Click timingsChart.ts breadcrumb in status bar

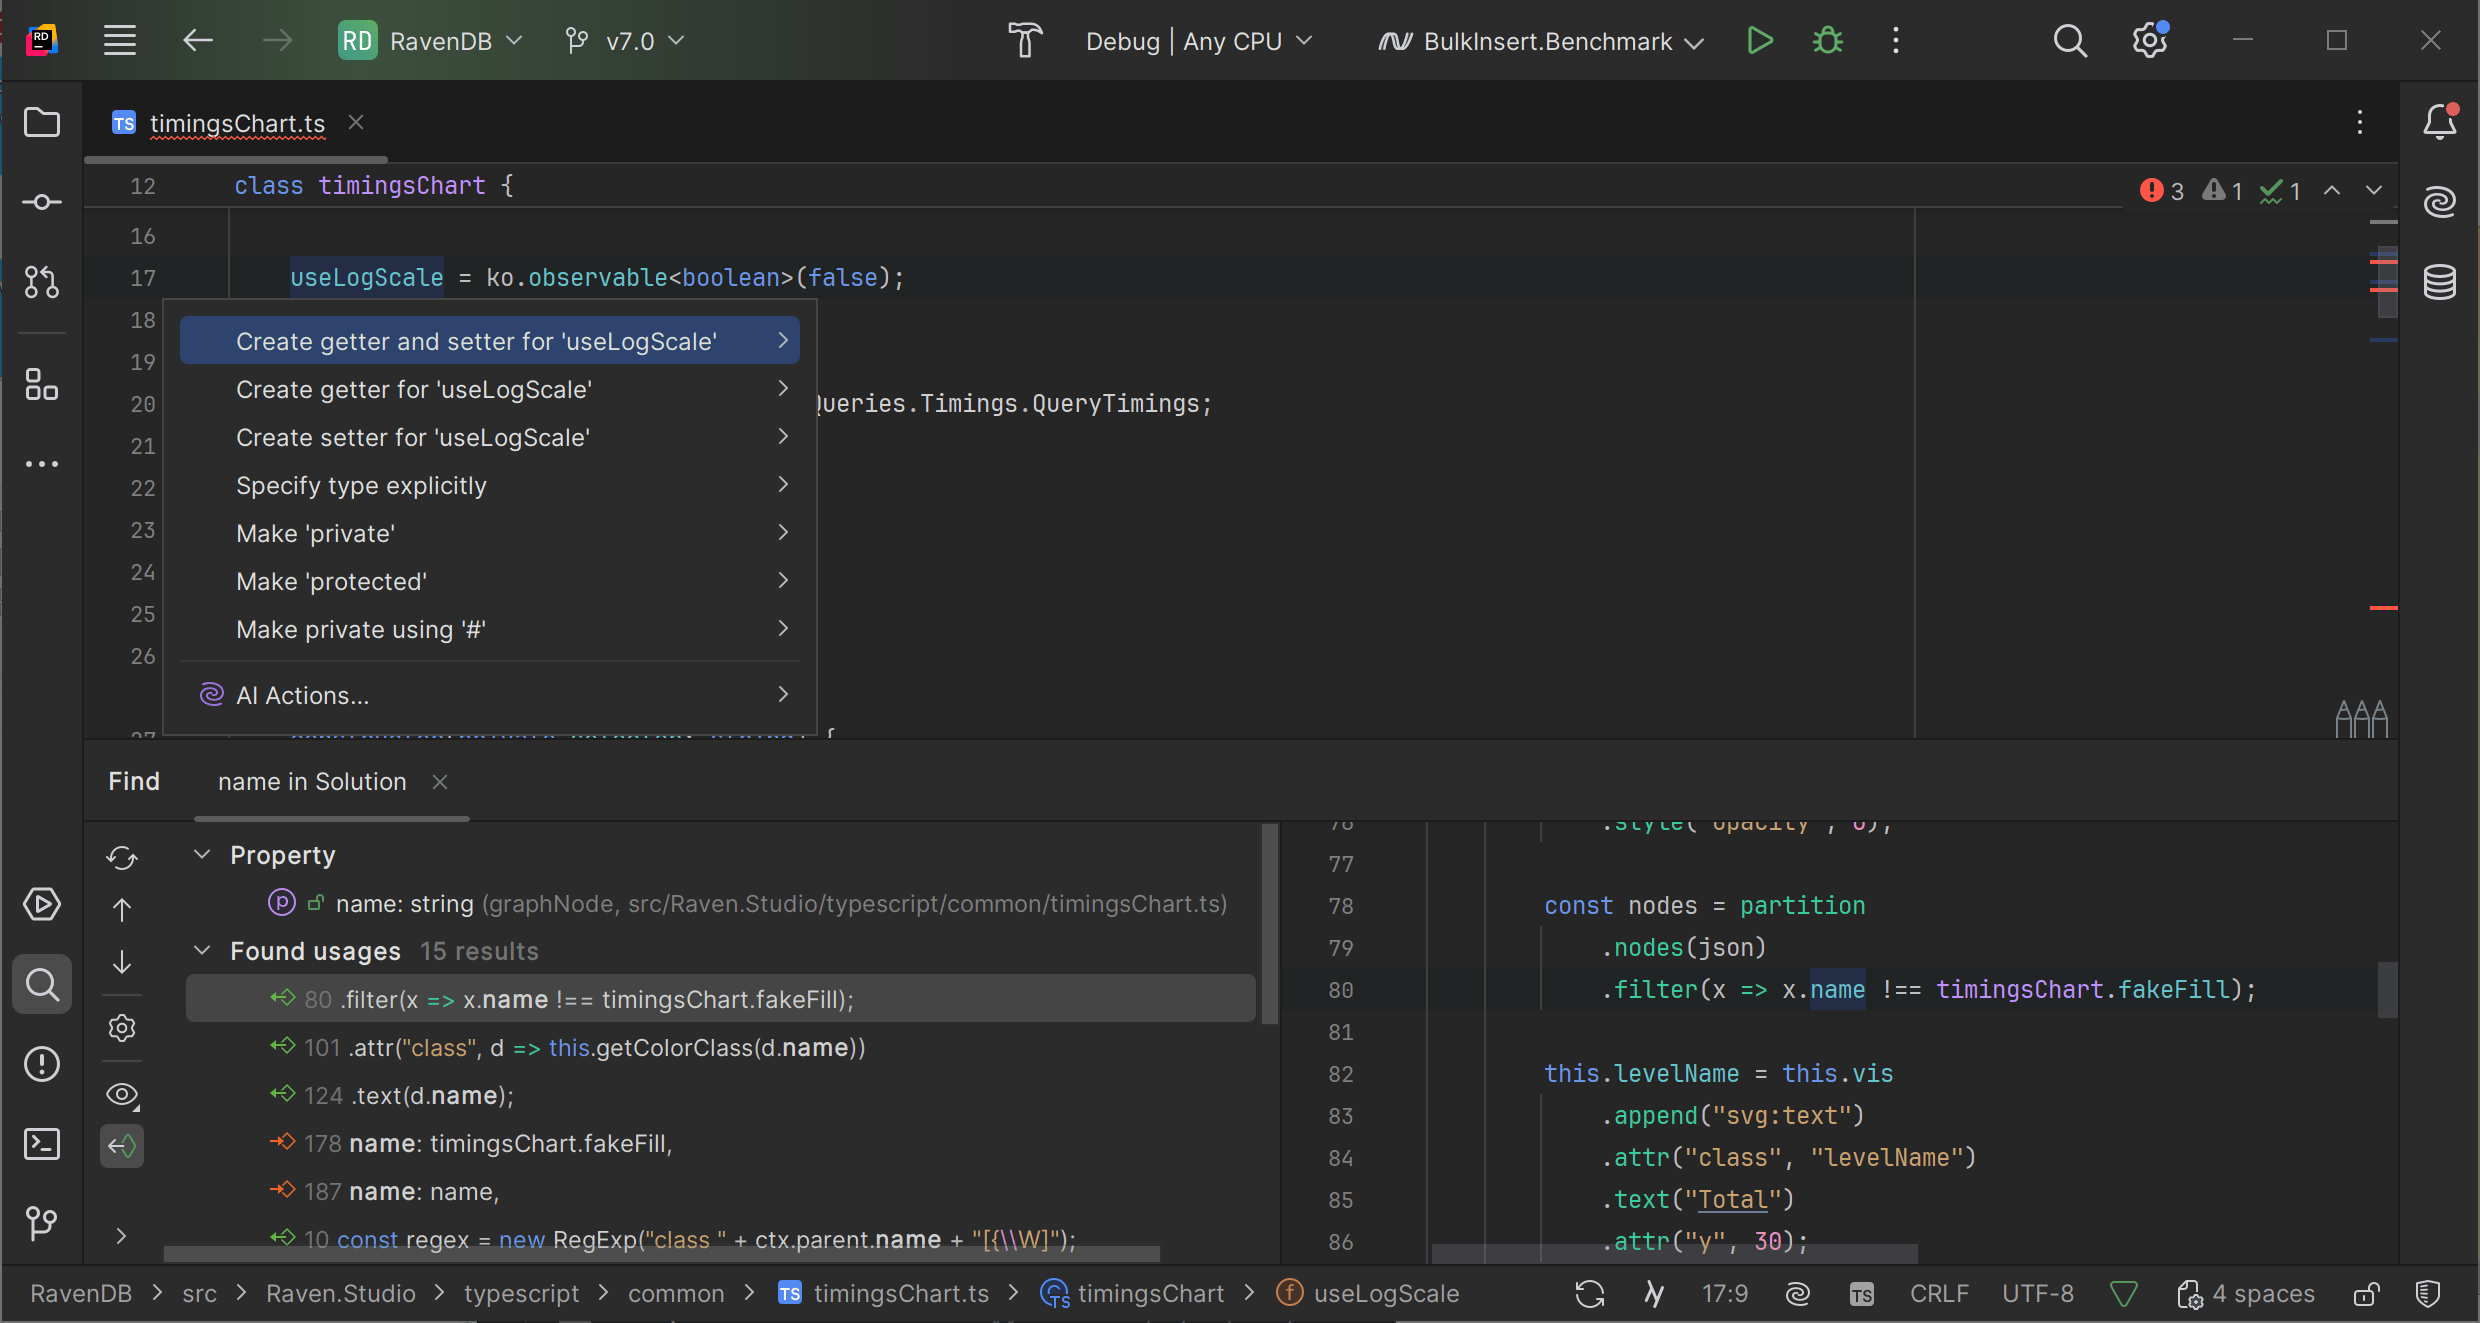click(x=900, y=1294)
